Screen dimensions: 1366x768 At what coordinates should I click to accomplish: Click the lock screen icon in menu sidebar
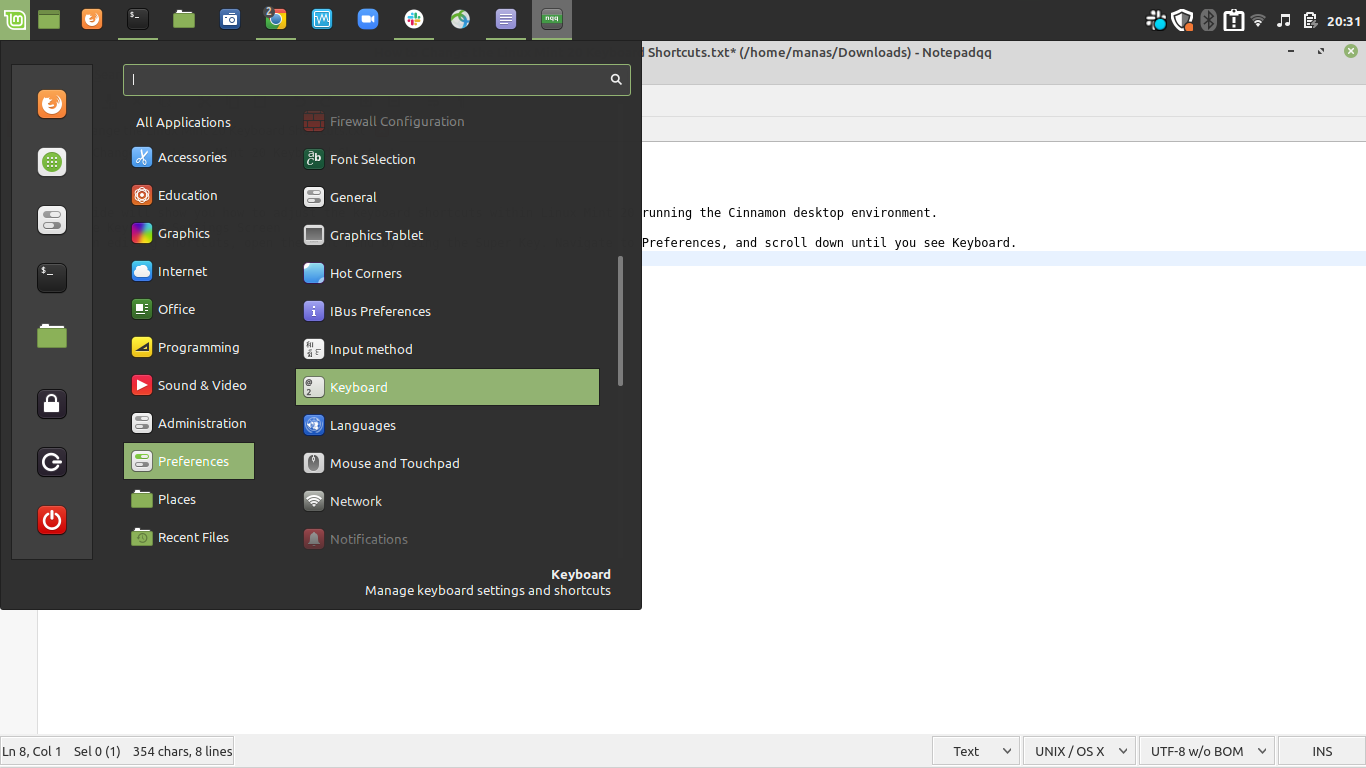(x=52, y=404)
